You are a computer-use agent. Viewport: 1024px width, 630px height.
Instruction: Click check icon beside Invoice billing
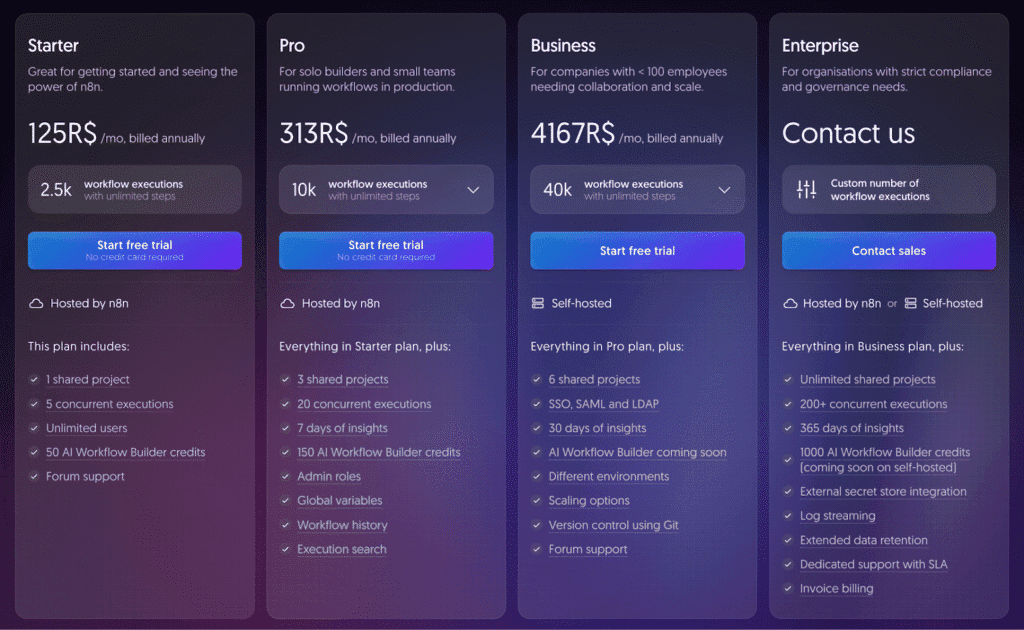coord(788,589)
